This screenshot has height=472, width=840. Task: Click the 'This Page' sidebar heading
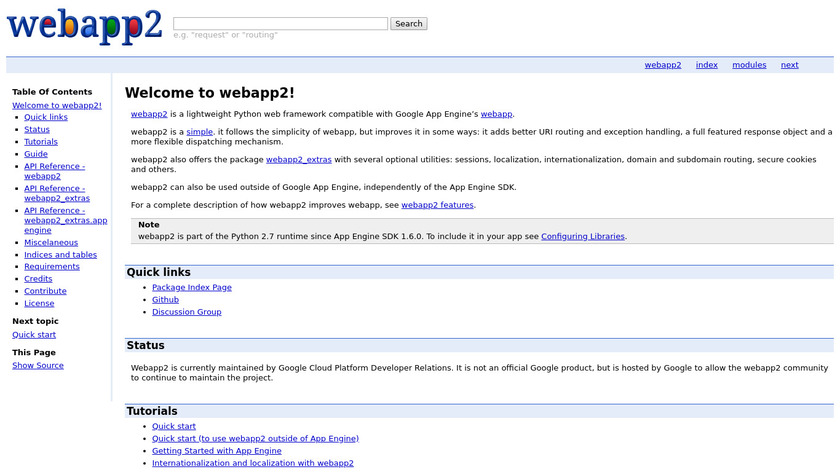[x=34, y=352]
